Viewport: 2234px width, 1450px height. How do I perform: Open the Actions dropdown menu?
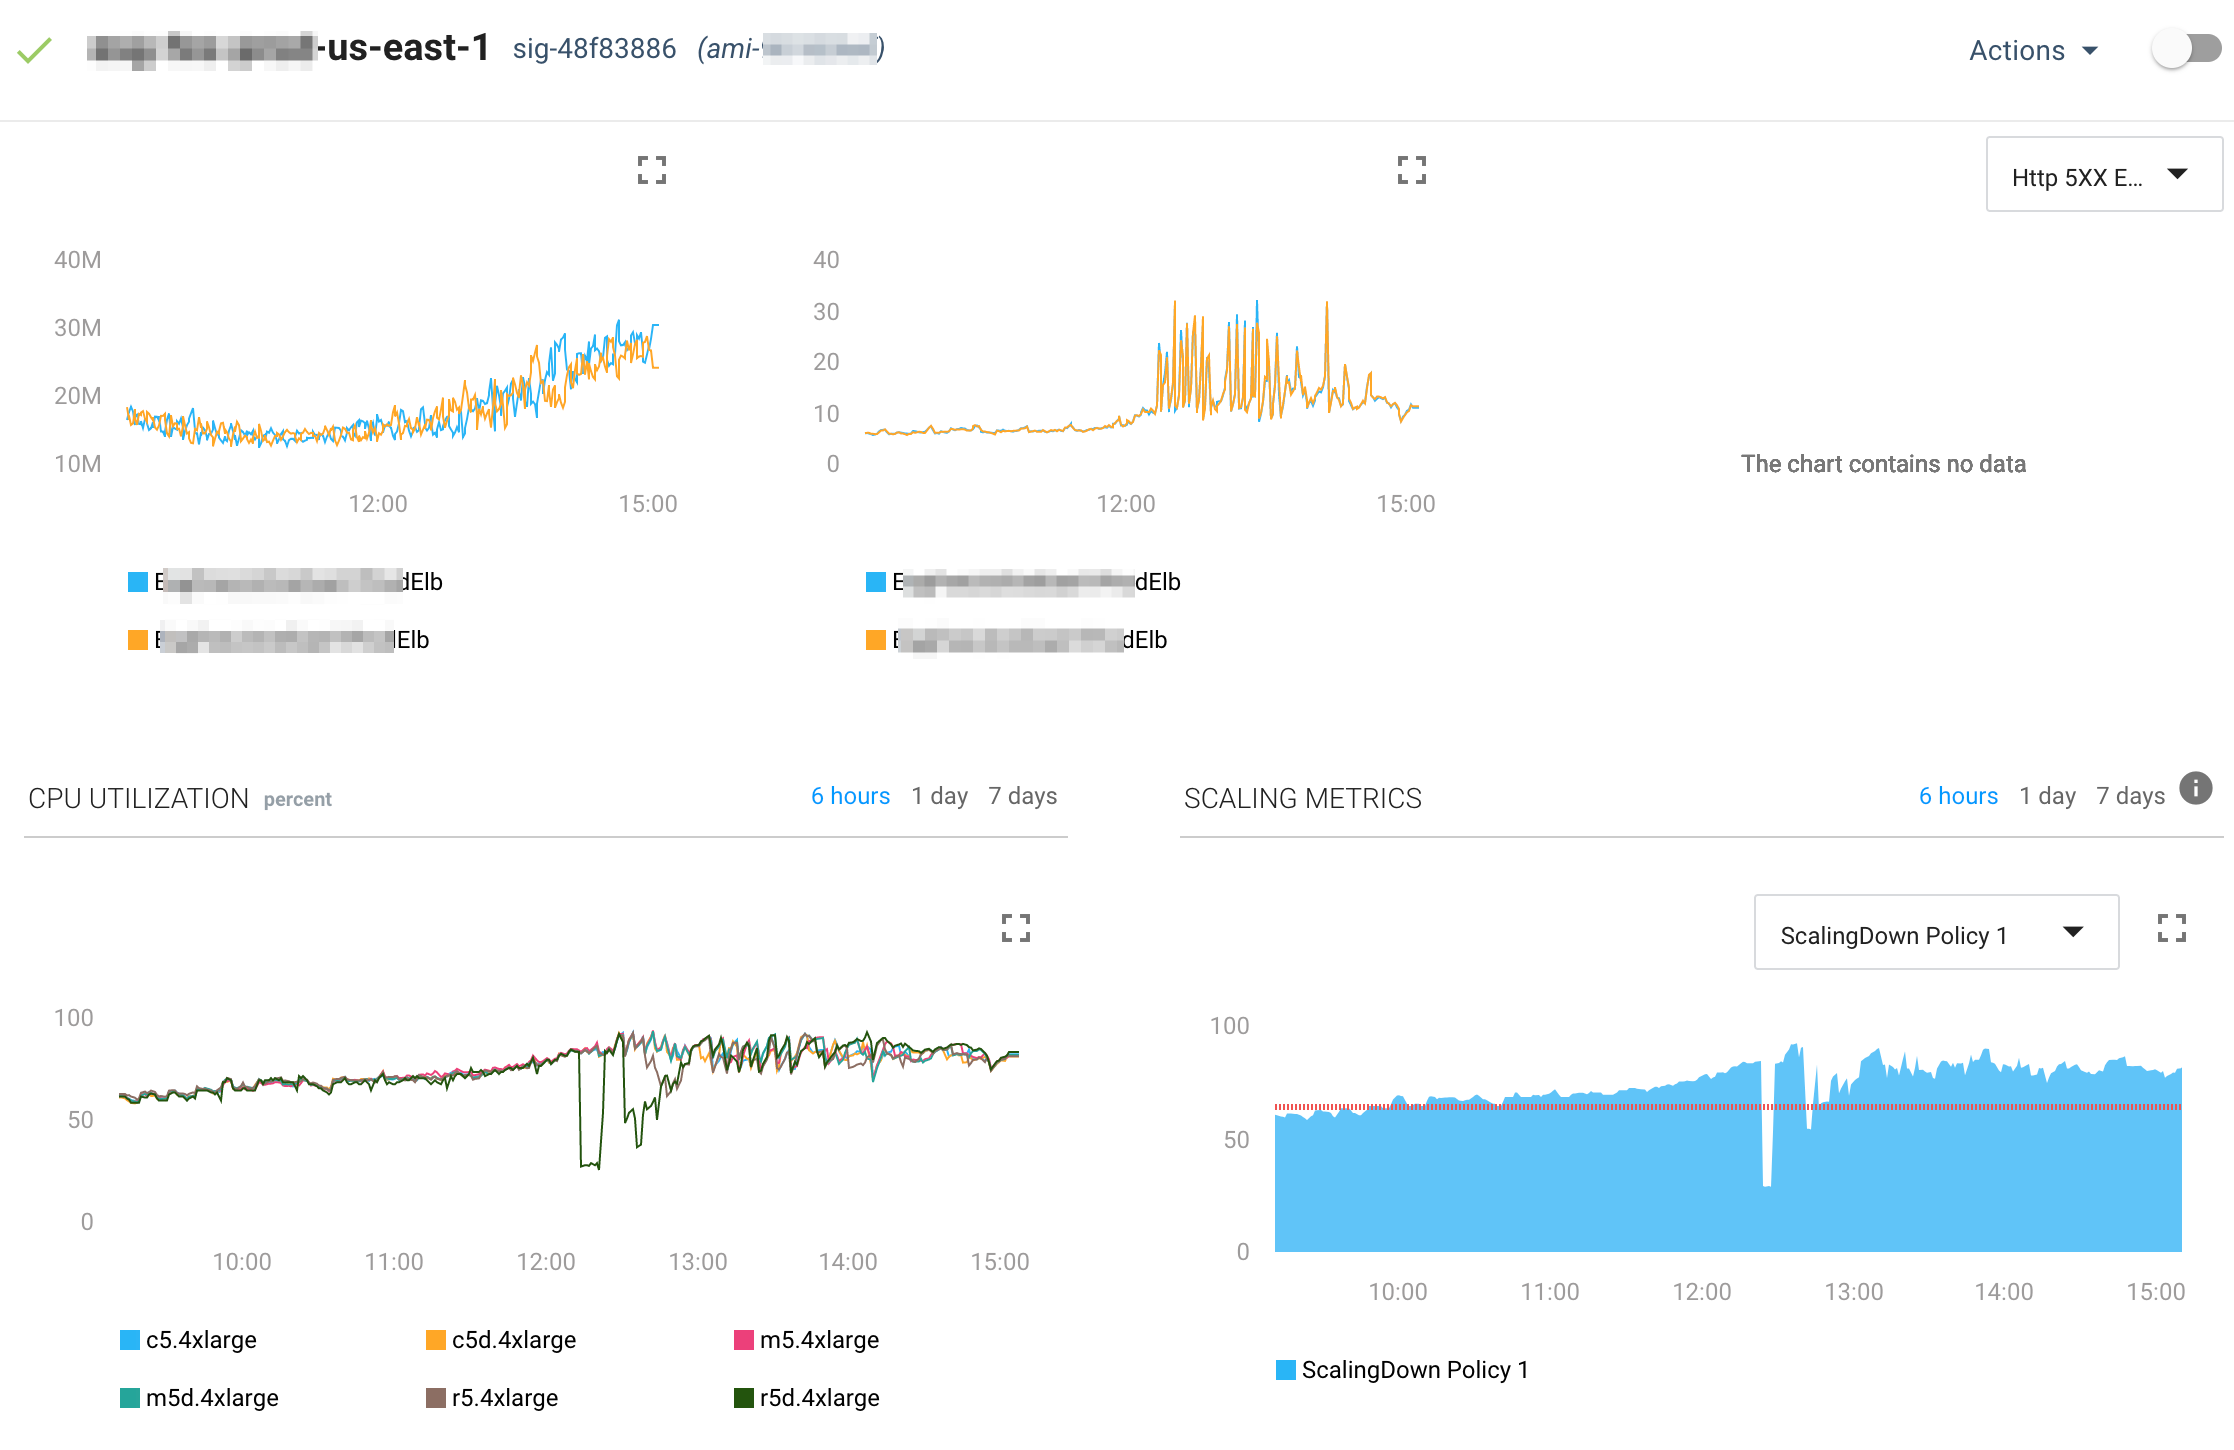(2032, 50)
